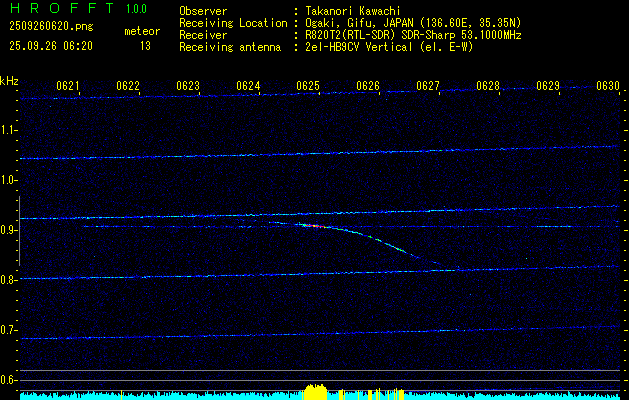Image resolution: width=629 pixels, height=400 pixels.
Task: Click the meteor count value 13
Action: click(x=145, y=46)
